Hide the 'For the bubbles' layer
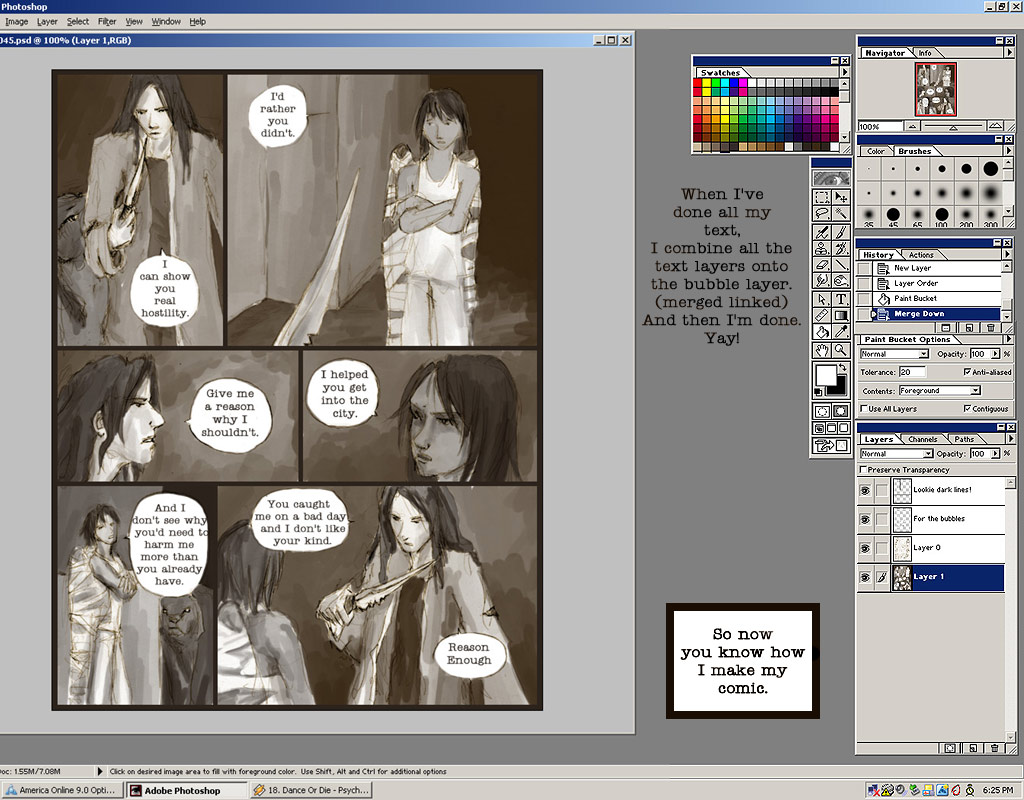 [865, 519]
